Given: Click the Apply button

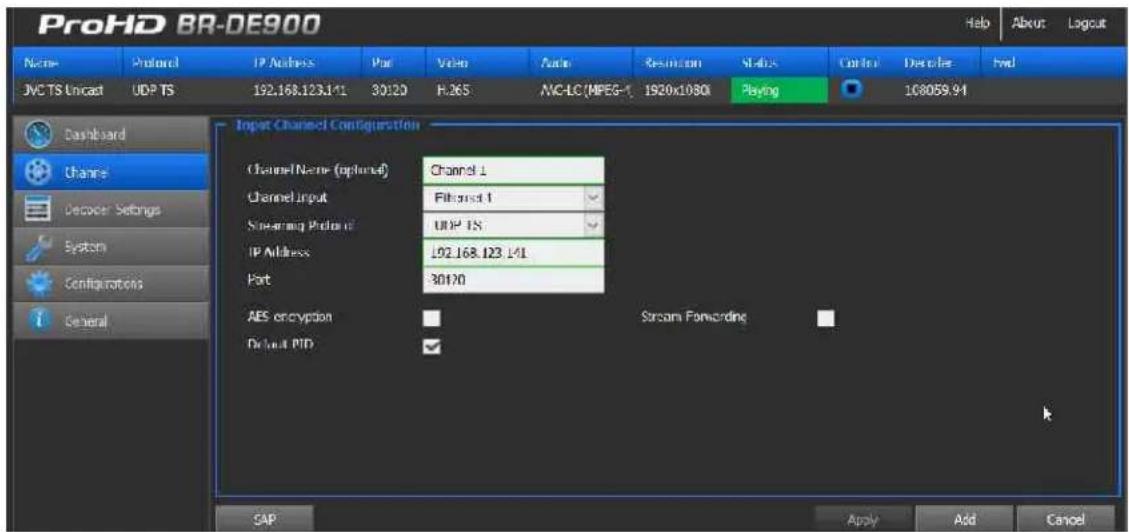Looking at the screenshot, I should coord(863,518).
